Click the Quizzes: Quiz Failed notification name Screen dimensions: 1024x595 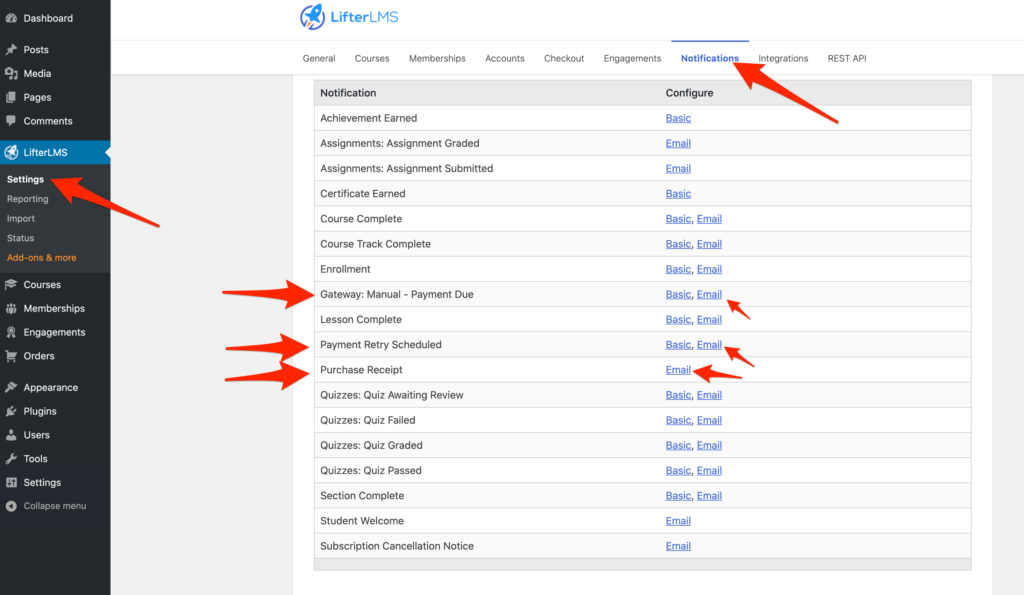(368, 420)
